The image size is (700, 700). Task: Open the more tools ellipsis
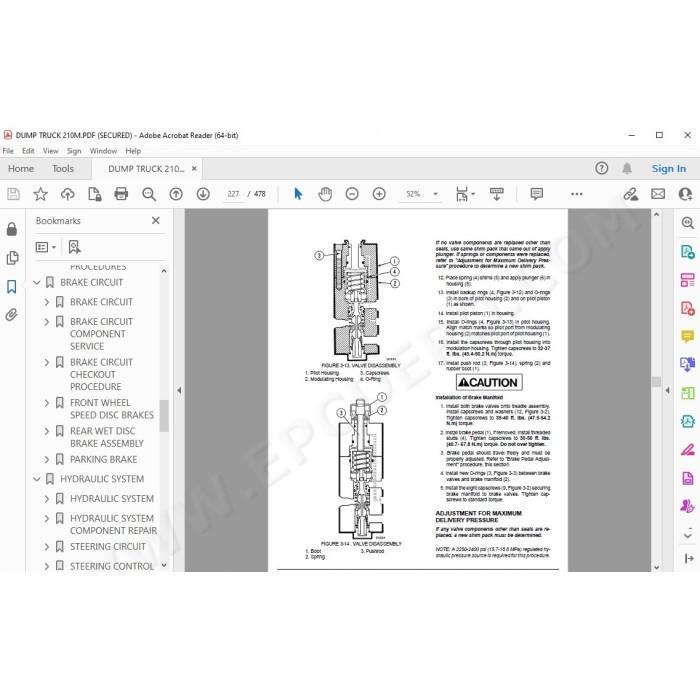coord(576,194)
